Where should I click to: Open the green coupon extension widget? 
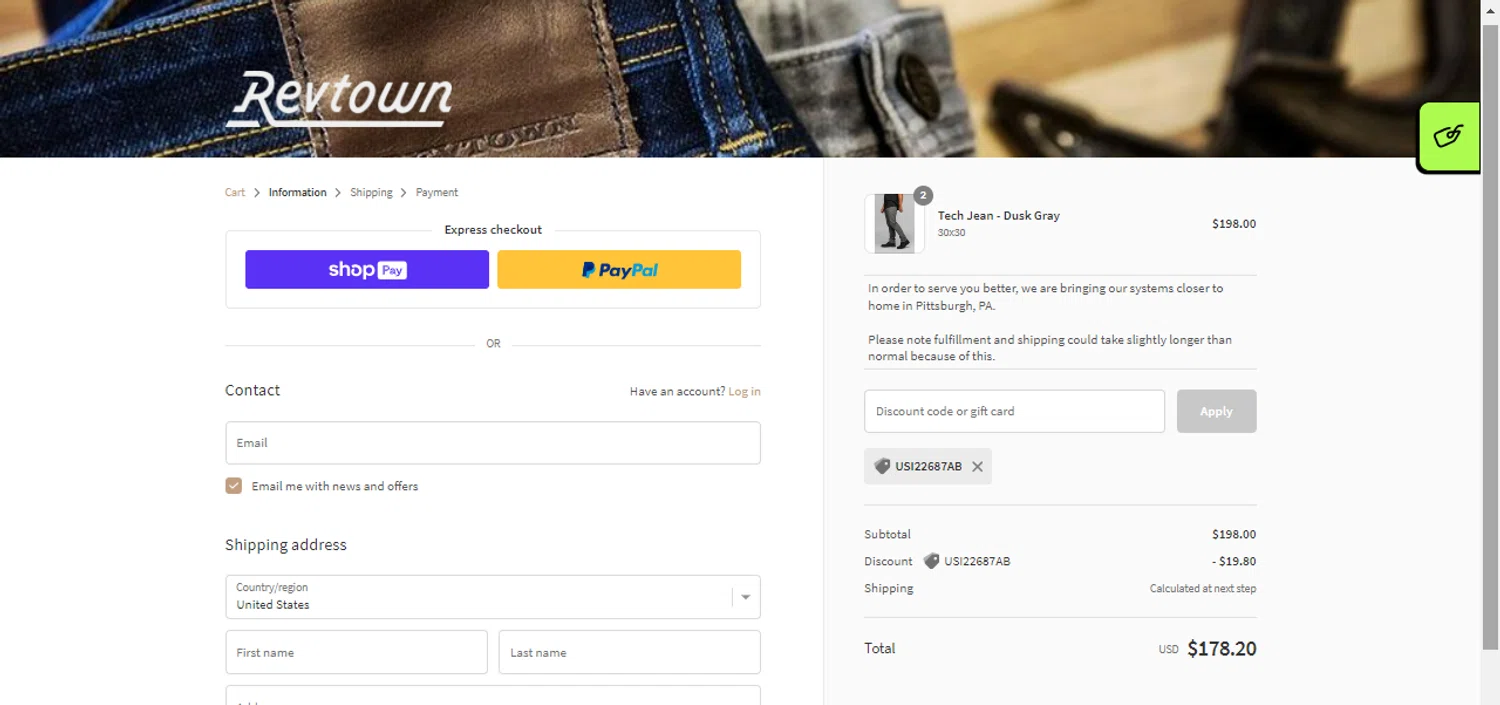click(1449, 136)
